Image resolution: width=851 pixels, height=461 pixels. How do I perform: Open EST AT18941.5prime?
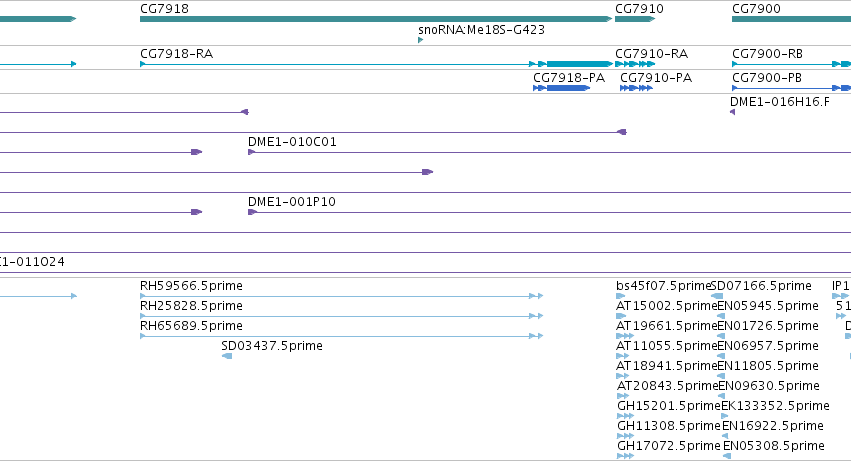(x=667, y=366)
